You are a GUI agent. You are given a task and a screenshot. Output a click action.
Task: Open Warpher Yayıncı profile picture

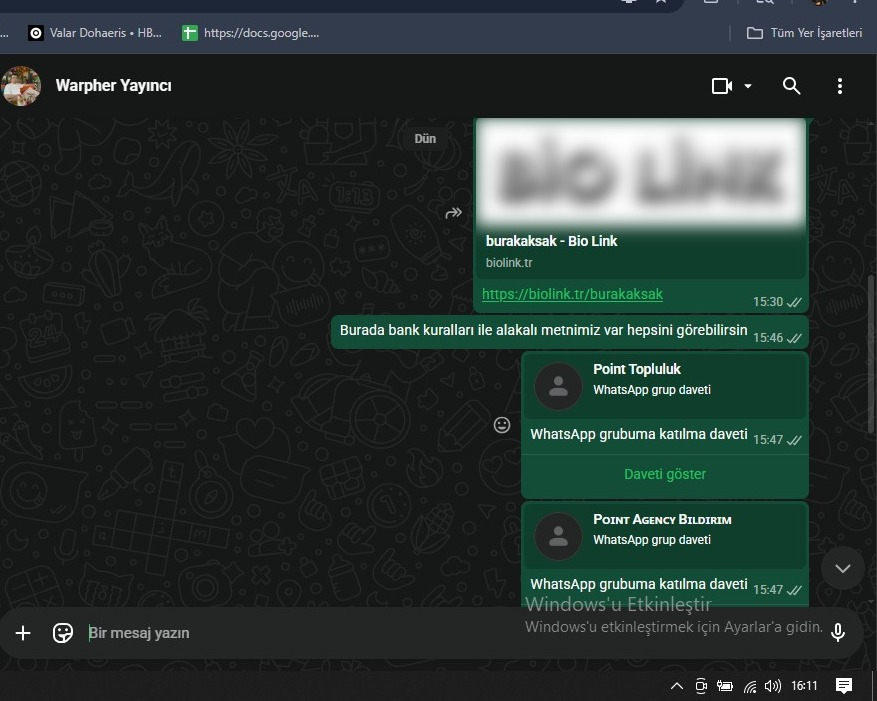(x=21, y=86)
